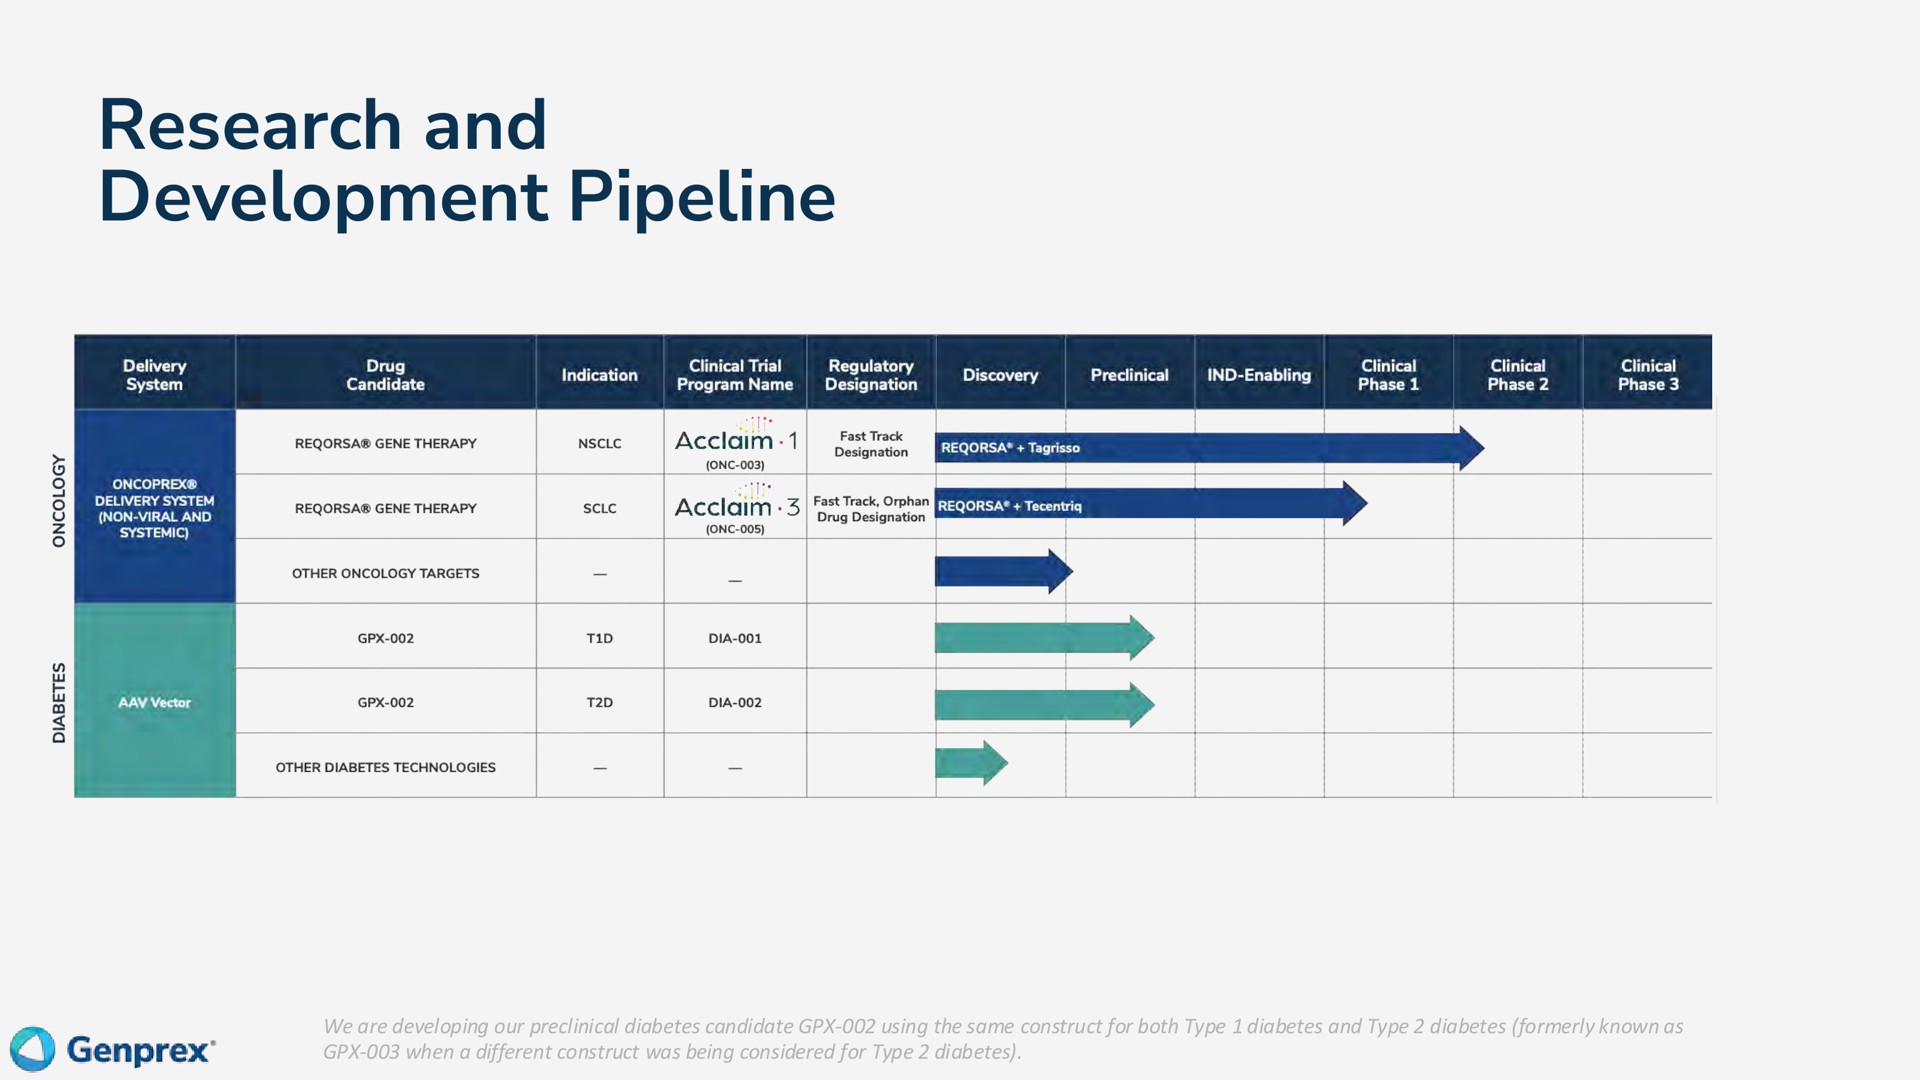Select the Regulatory Designation column header
The height and width of the screenshot is (1080, 1920).
pyautogui.click(x=871, y=373)
